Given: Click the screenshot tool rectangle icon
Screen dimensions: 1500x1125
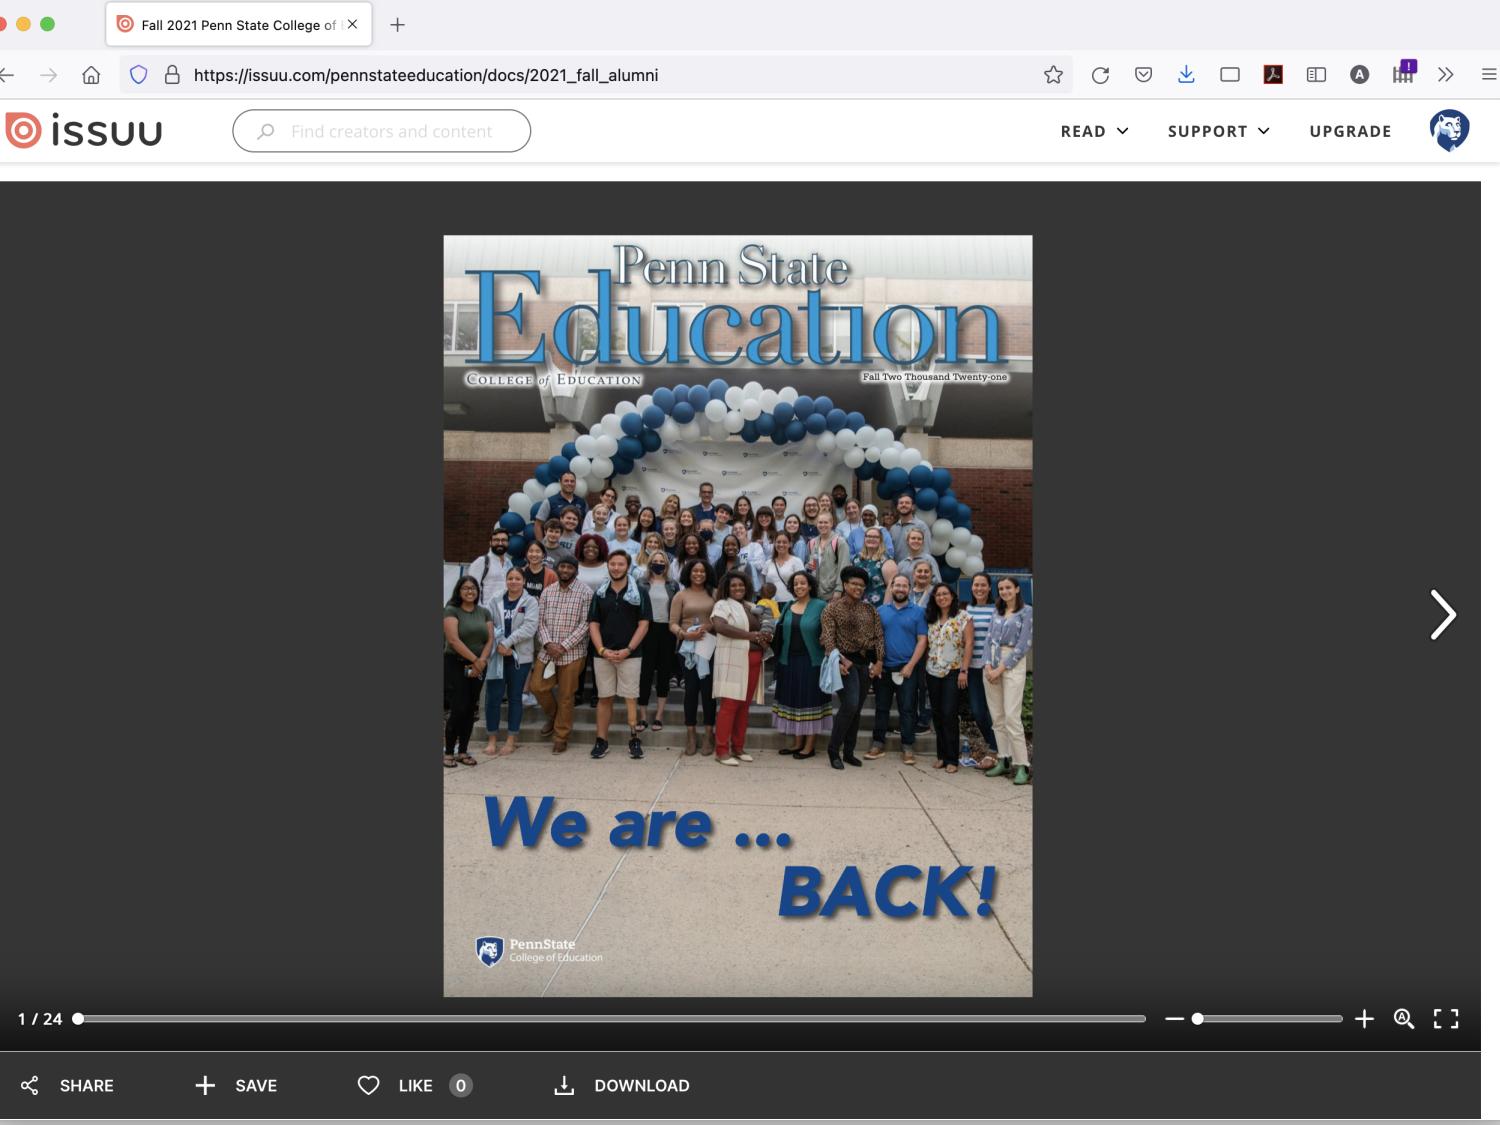Looking at the screenshot, I should (x=1230, y=75).
